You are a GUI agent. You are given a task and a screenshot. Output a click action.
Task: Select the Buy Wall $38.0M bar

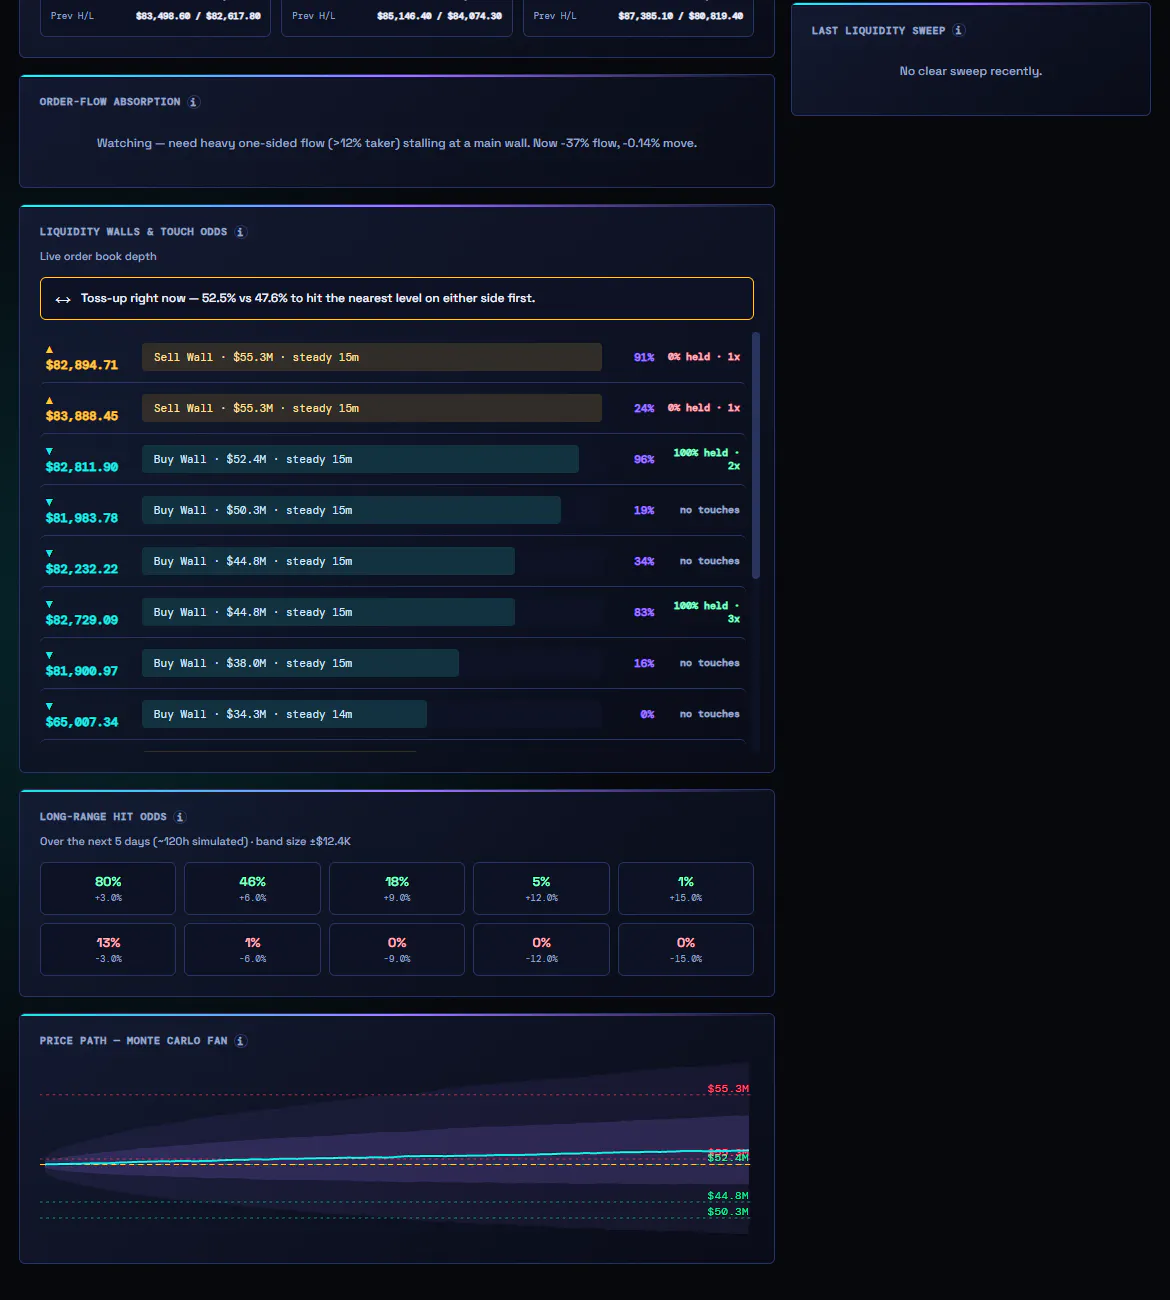click(x=300, y=663)
